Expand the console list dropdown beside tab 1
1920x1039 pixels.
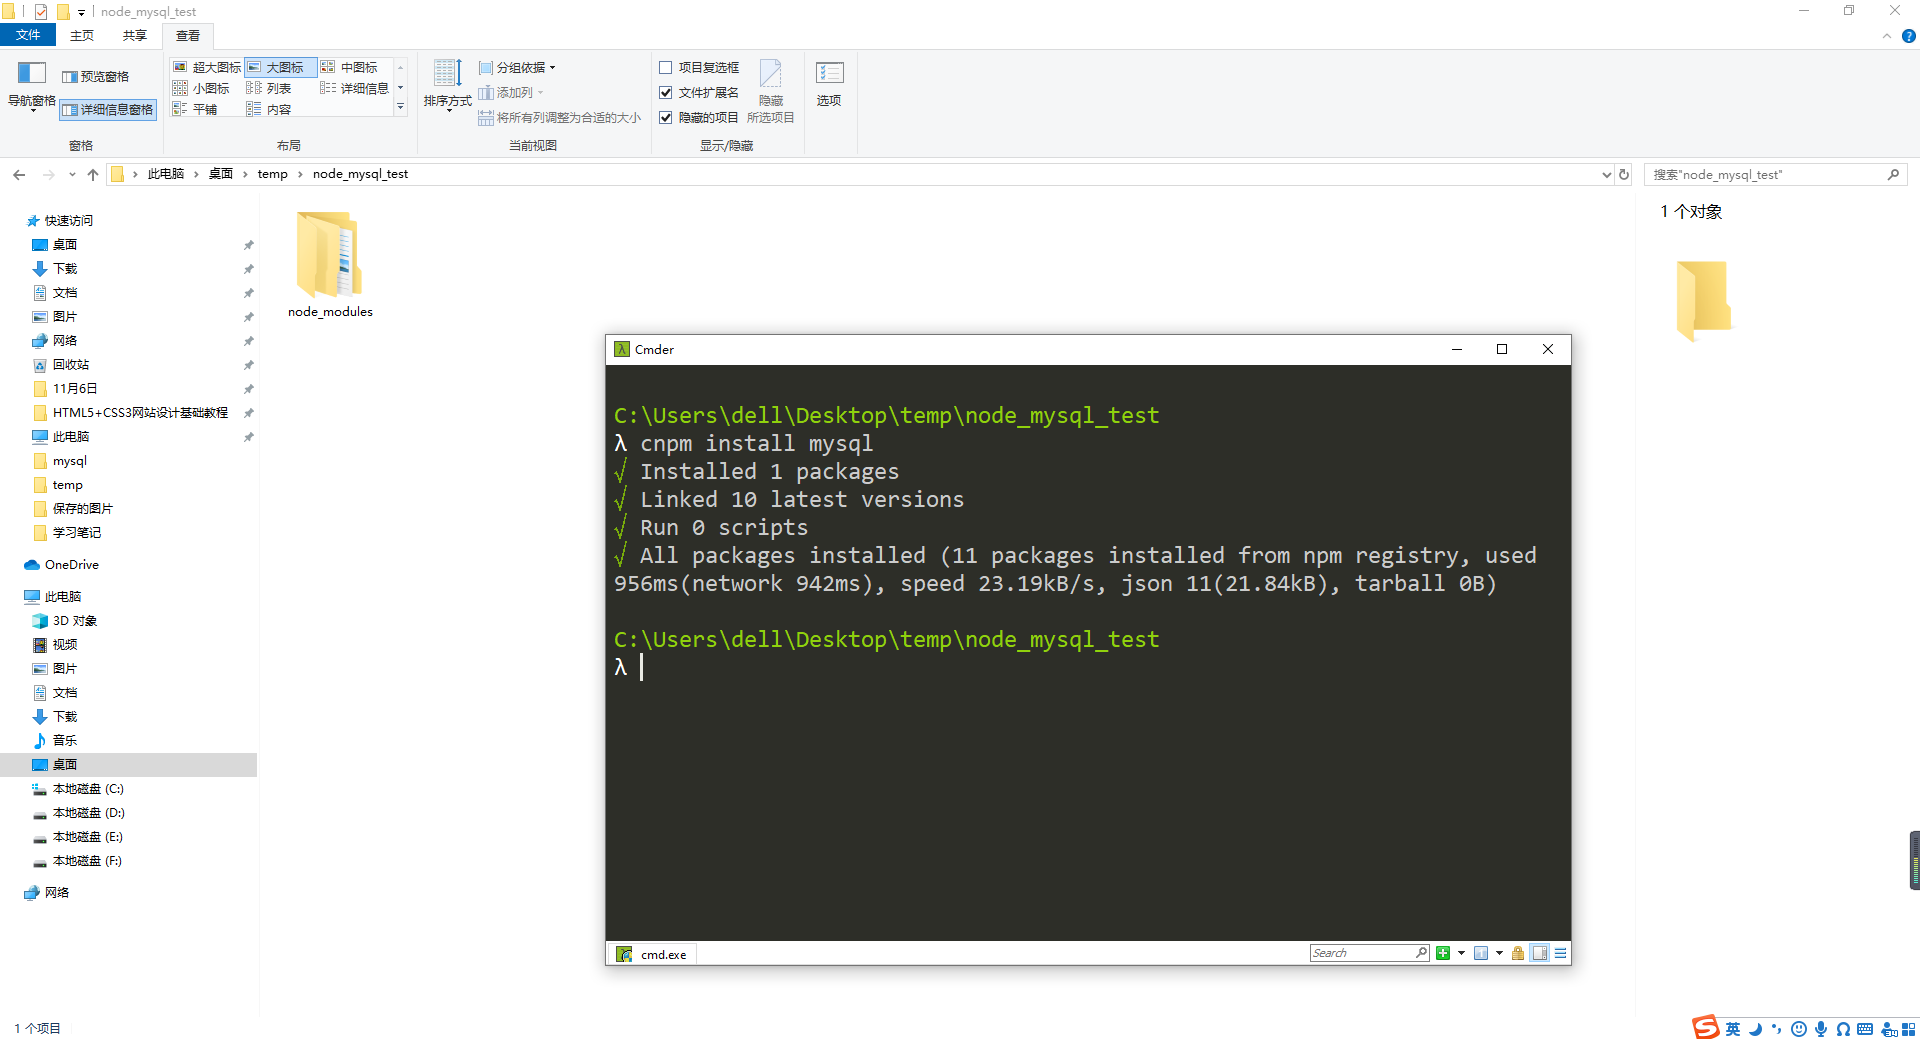click(1499, 953)
